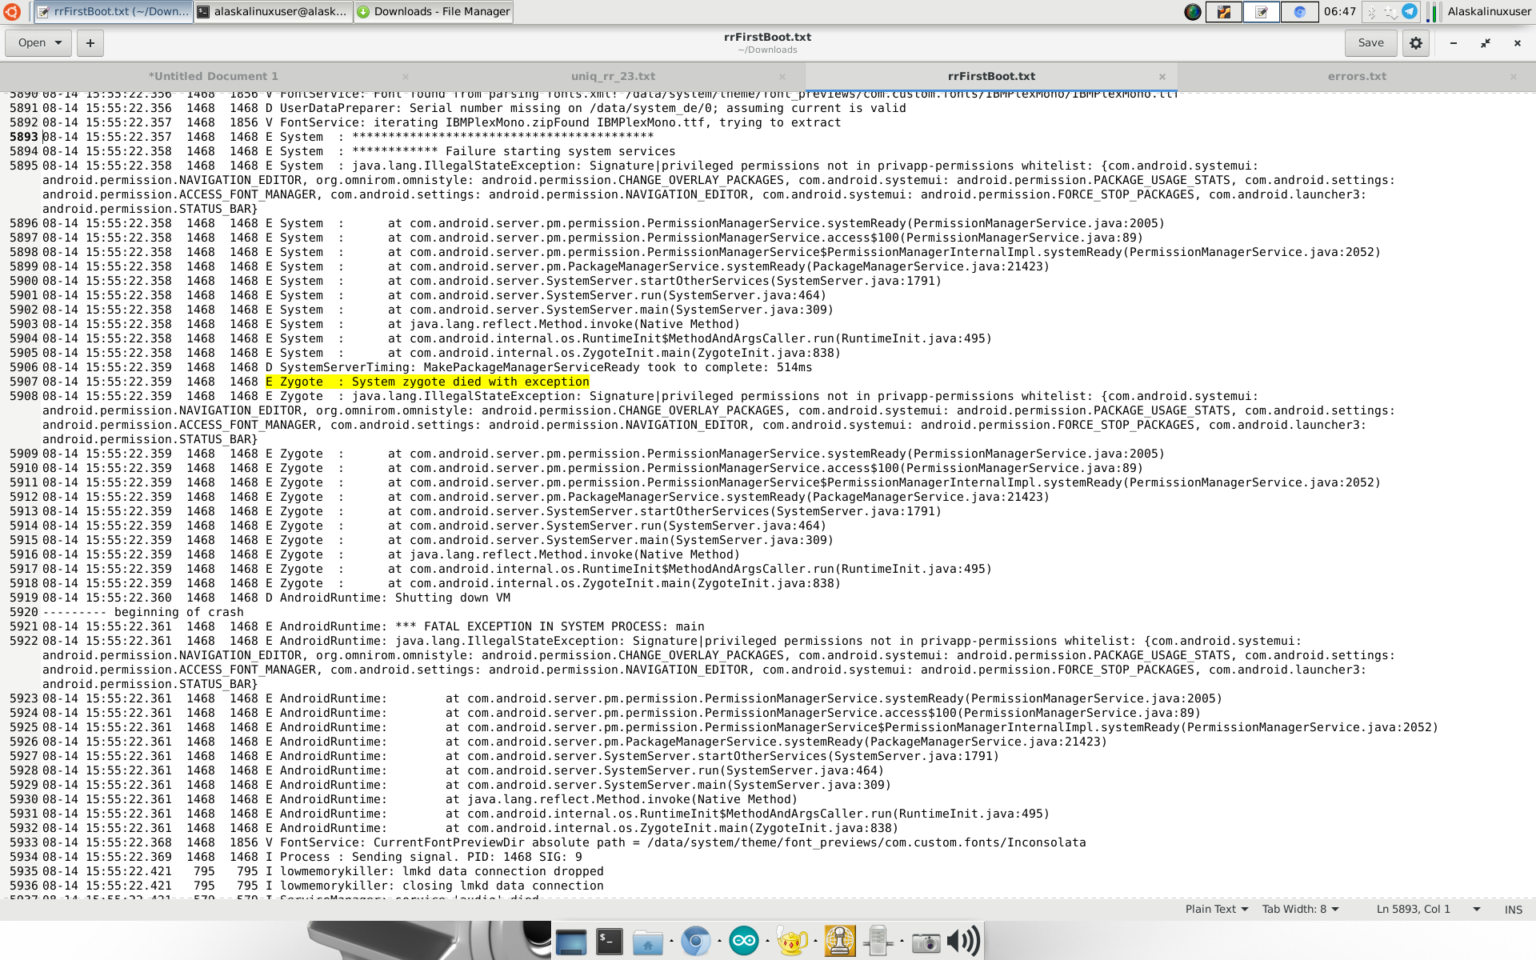1536x960 pixels.
Task: Open the chess game icon in dock
Action: [839, 941]
